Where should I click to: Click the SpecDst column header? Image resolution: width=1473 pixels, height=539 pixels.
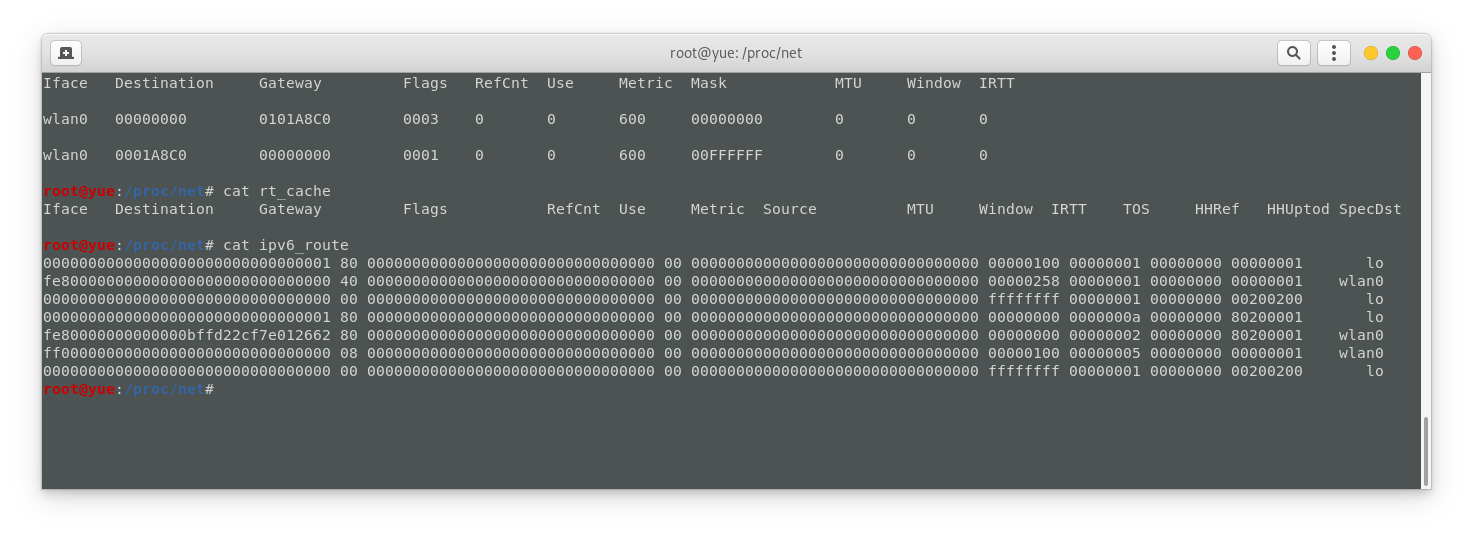tap(1370, 209)
